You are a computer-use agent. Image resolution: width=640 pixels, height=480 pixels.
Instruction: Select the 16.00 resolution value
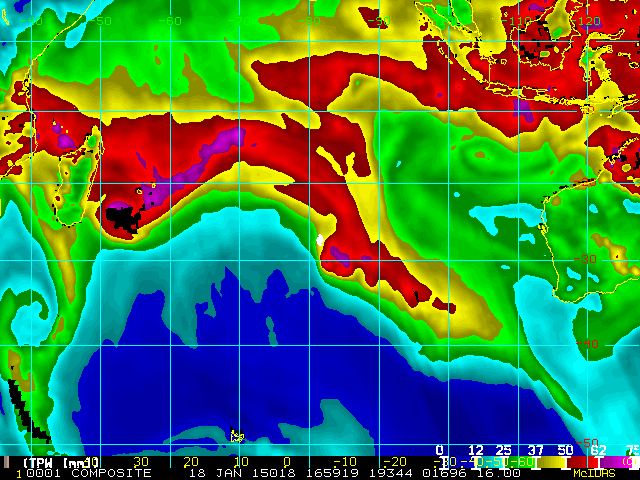(498, 473)
